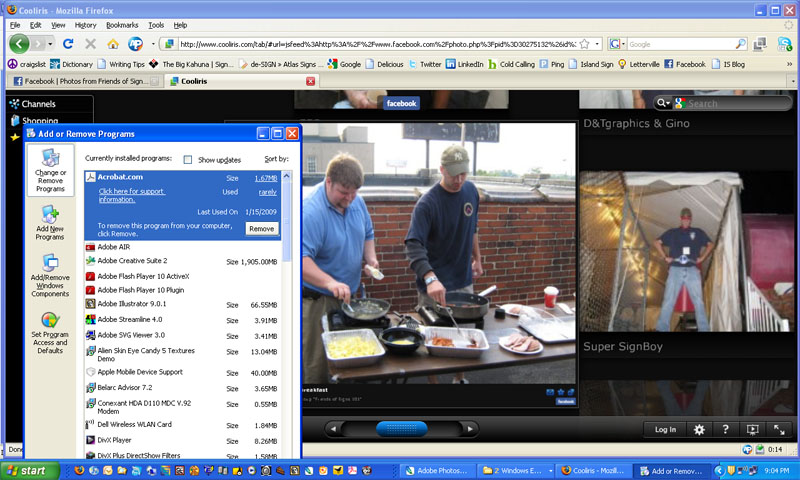800x480 pixels.
Task: Click the facebook badge above the photo
Action: pos(402,103)
